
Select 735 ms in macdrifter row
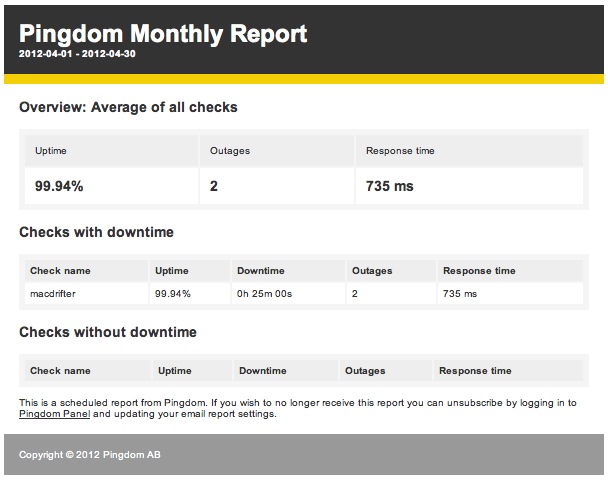coord(460,294)
